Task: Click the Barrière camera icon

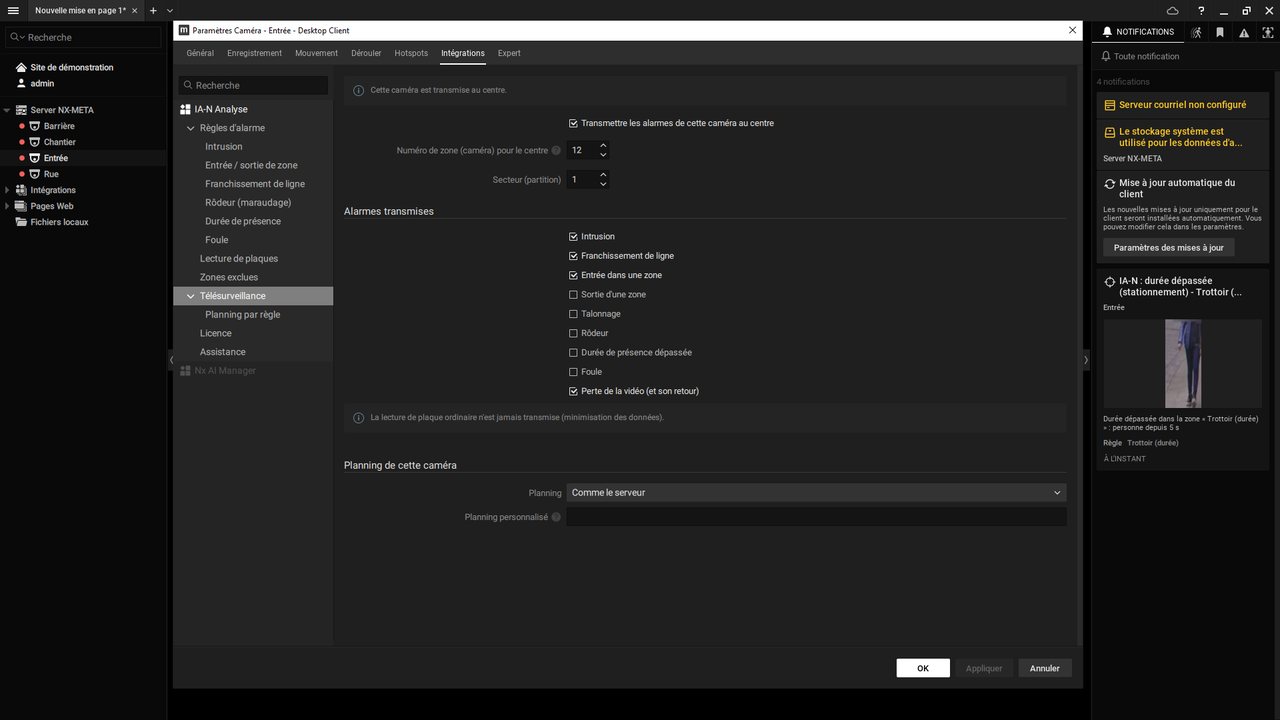Action: 34,126
